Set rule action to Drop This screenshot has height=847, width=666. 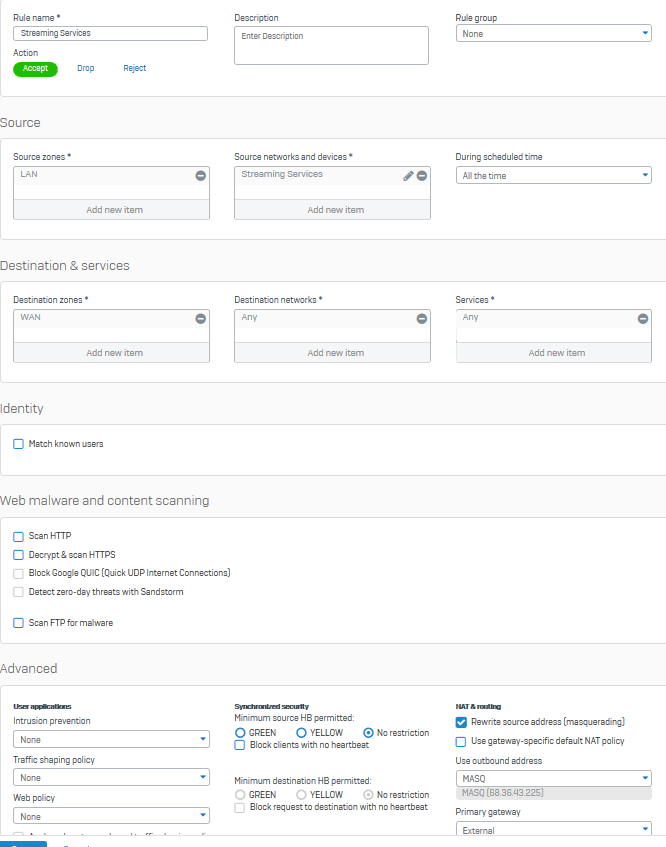click(x=86, y=69)
